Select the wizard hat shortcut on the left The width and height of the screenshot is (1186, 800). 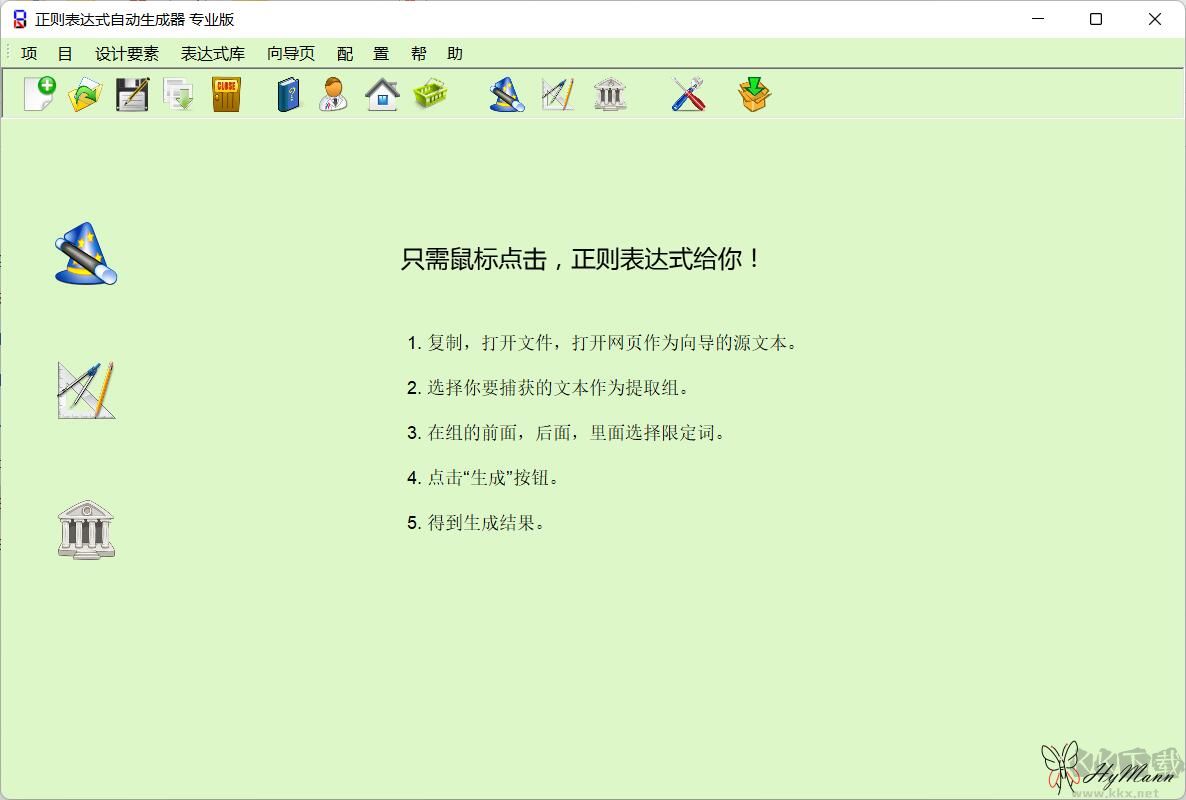(86, 253)
